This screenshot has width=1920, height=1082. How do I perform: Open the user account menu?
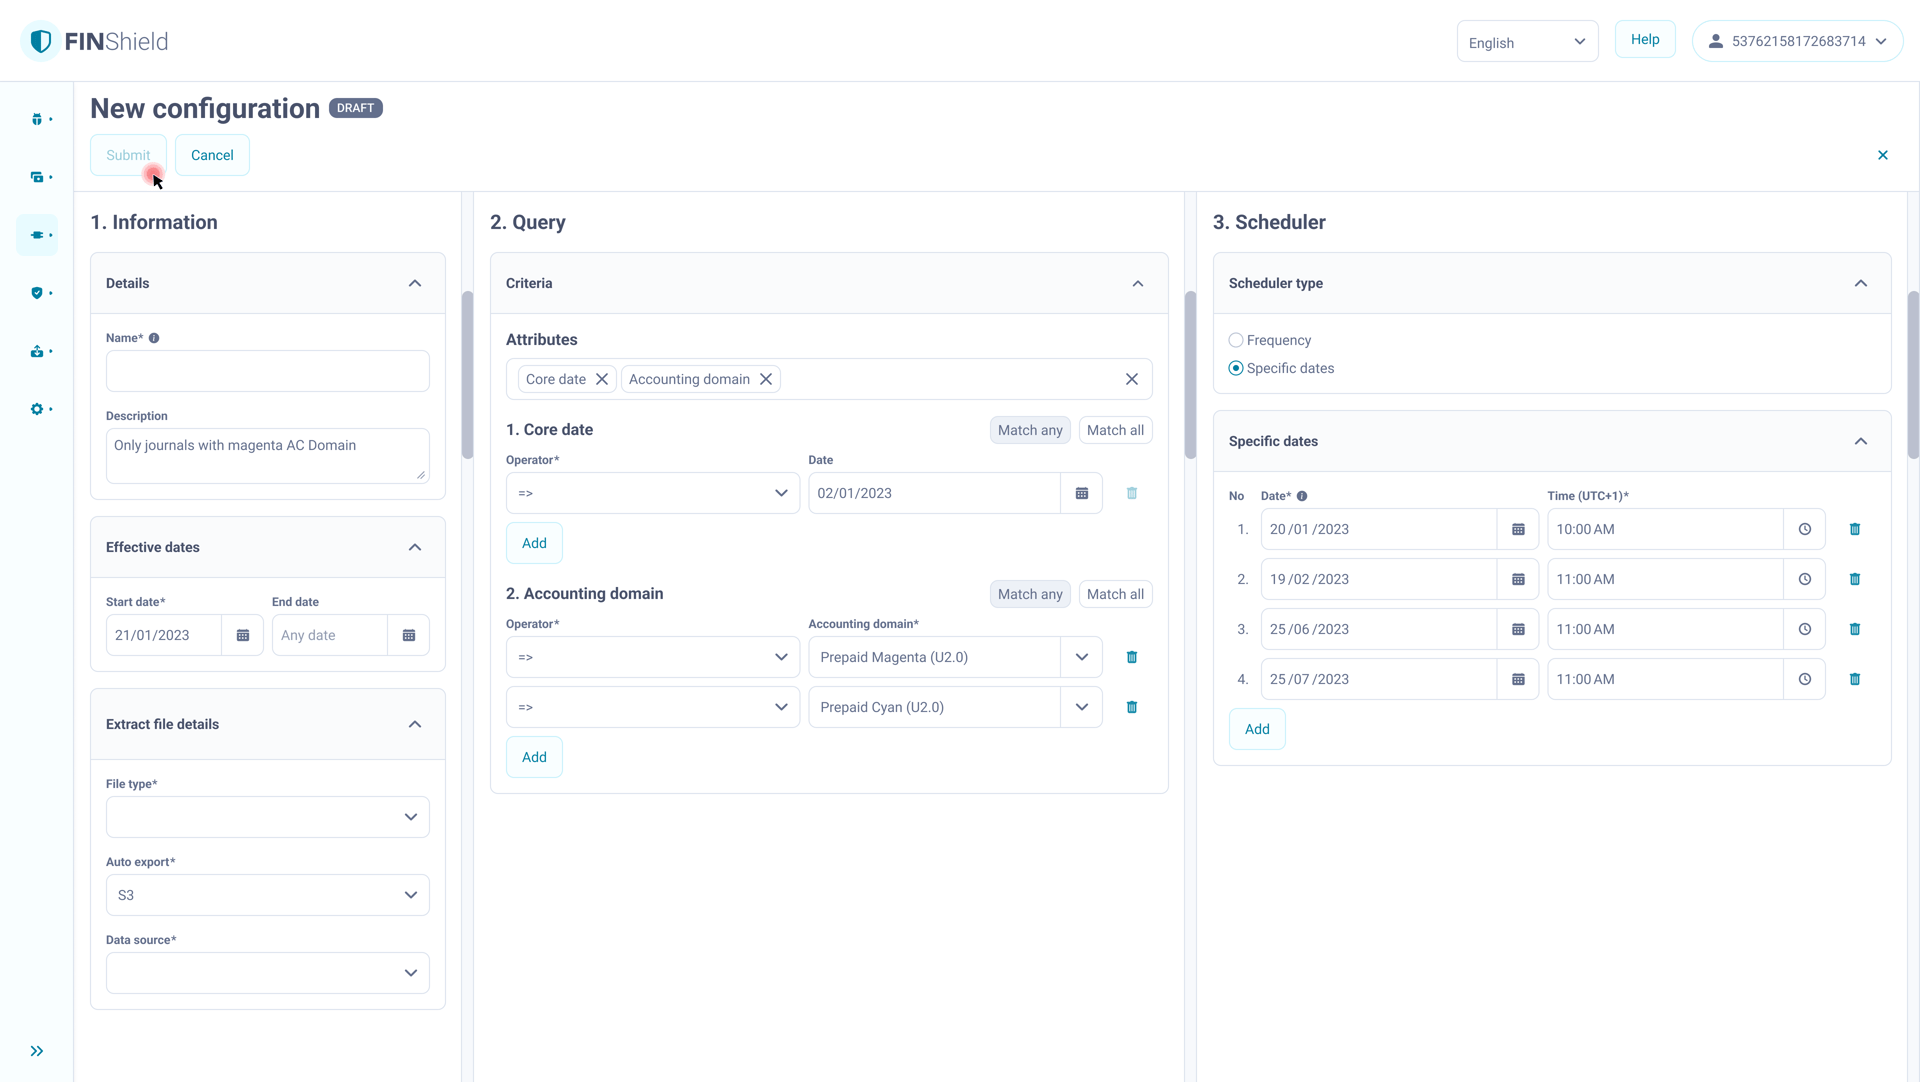[x=1797, y=42]
